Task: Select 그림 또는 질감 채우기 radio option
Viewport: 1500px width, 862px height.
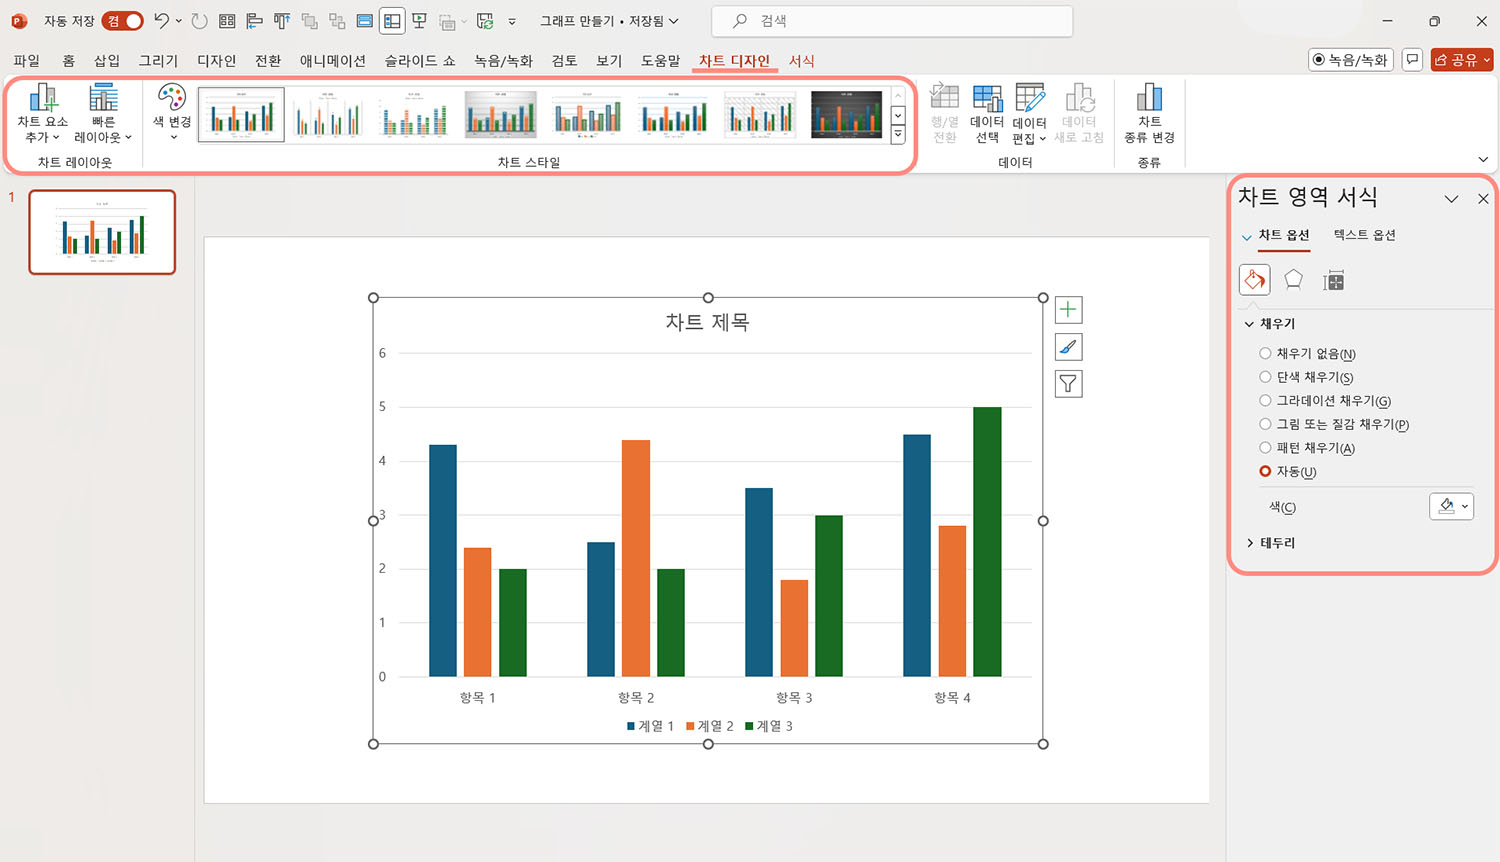Action: pos(1265,424)
